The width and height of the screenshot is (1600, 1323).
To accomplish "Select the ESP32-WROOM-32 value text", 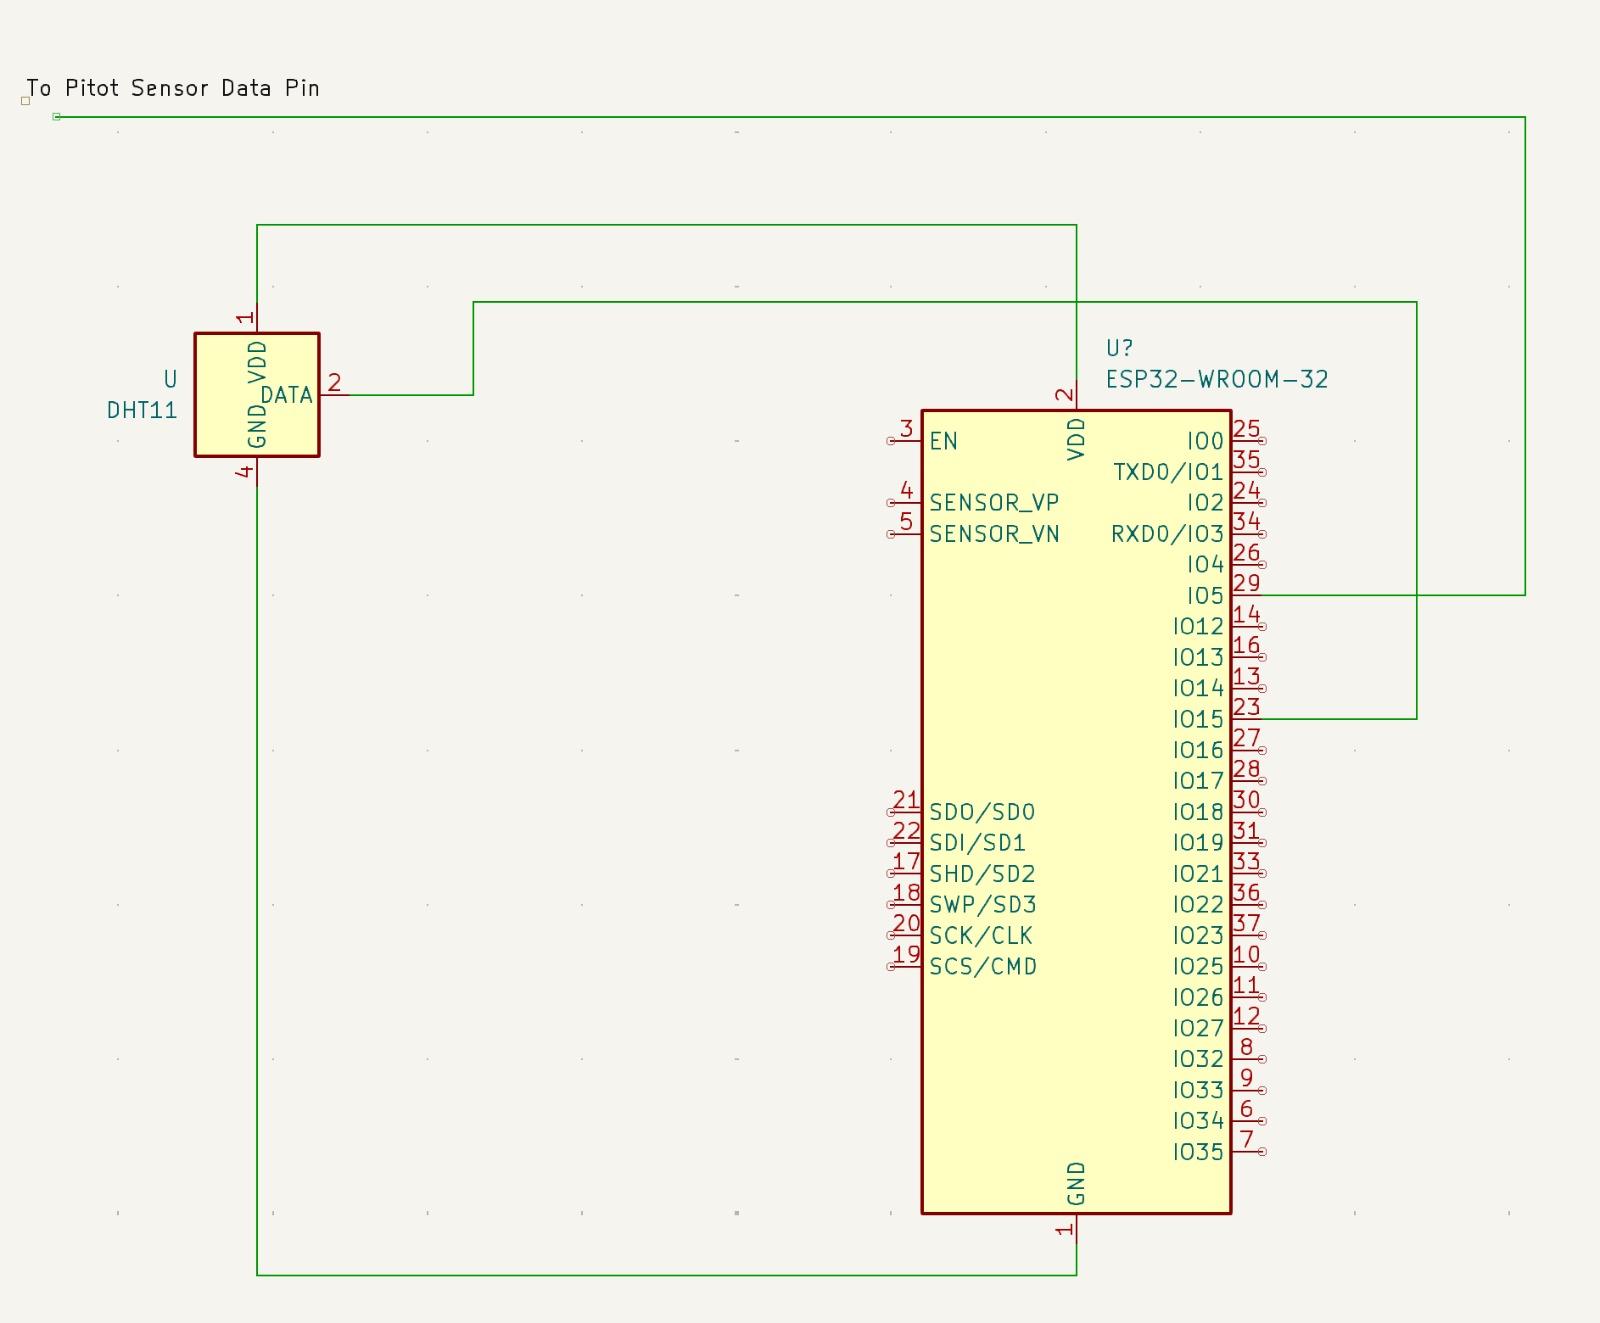I will tap(1217, 379).
